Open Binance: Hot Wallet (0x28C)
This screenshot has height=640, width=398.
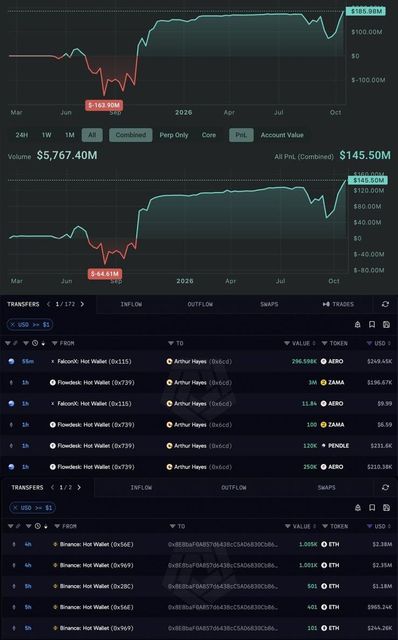tap(97, 586)
